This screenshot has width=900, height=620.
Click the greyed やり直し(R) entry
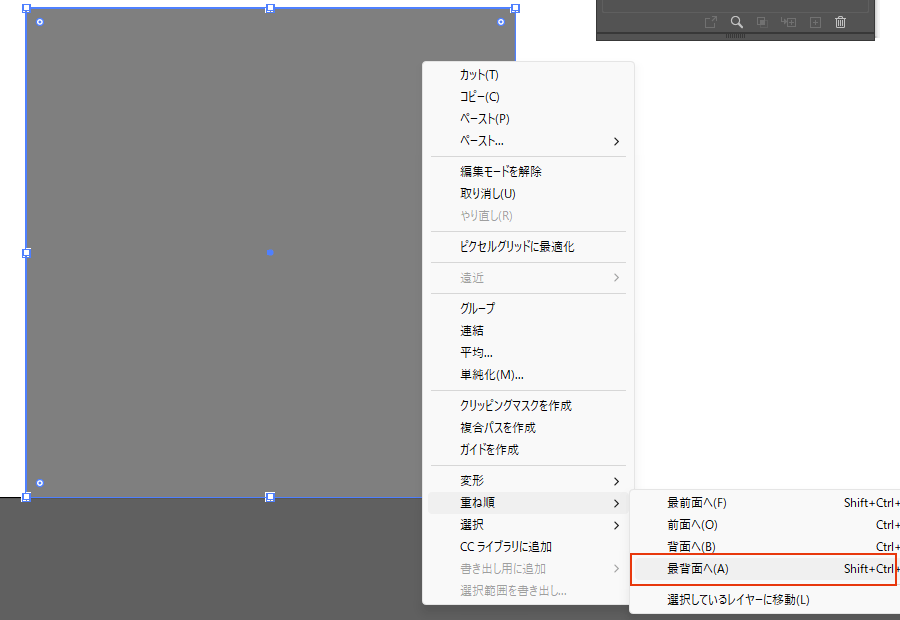(x=528, y=215)
